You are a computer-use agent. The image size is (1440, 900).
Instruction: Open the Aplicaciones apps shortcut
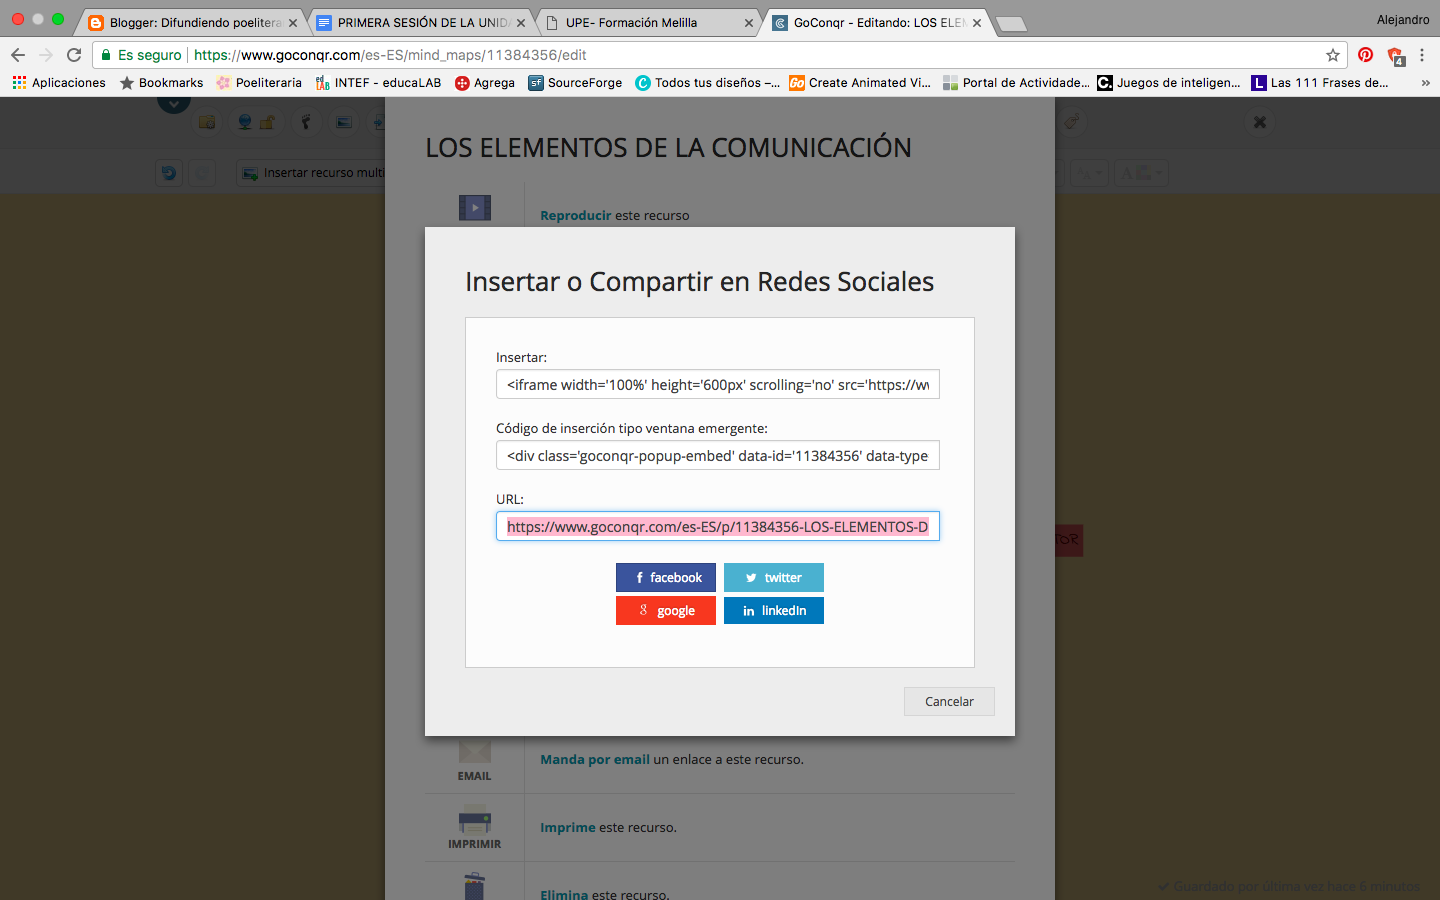point(59,83)
